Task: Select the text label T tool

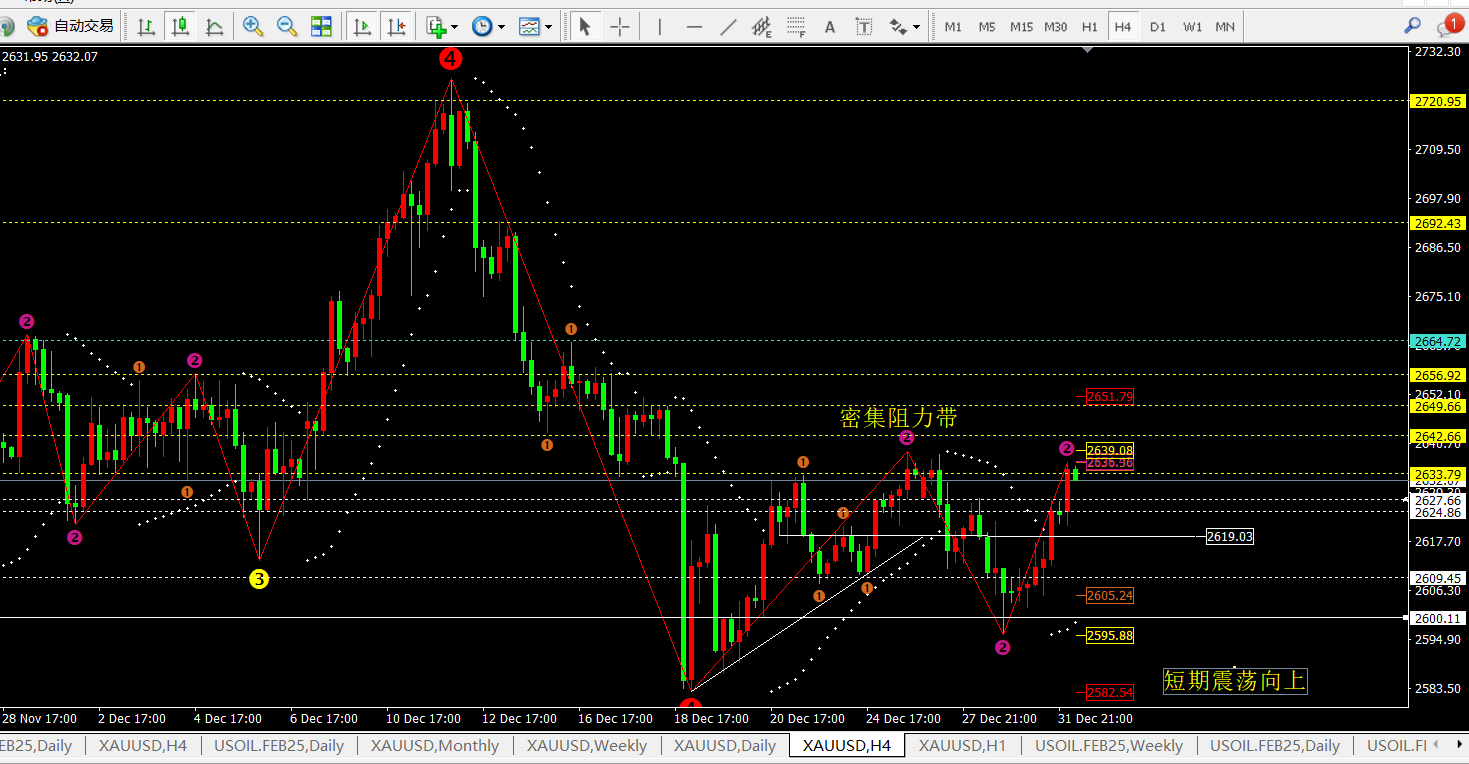Action: tap(864, 26)
